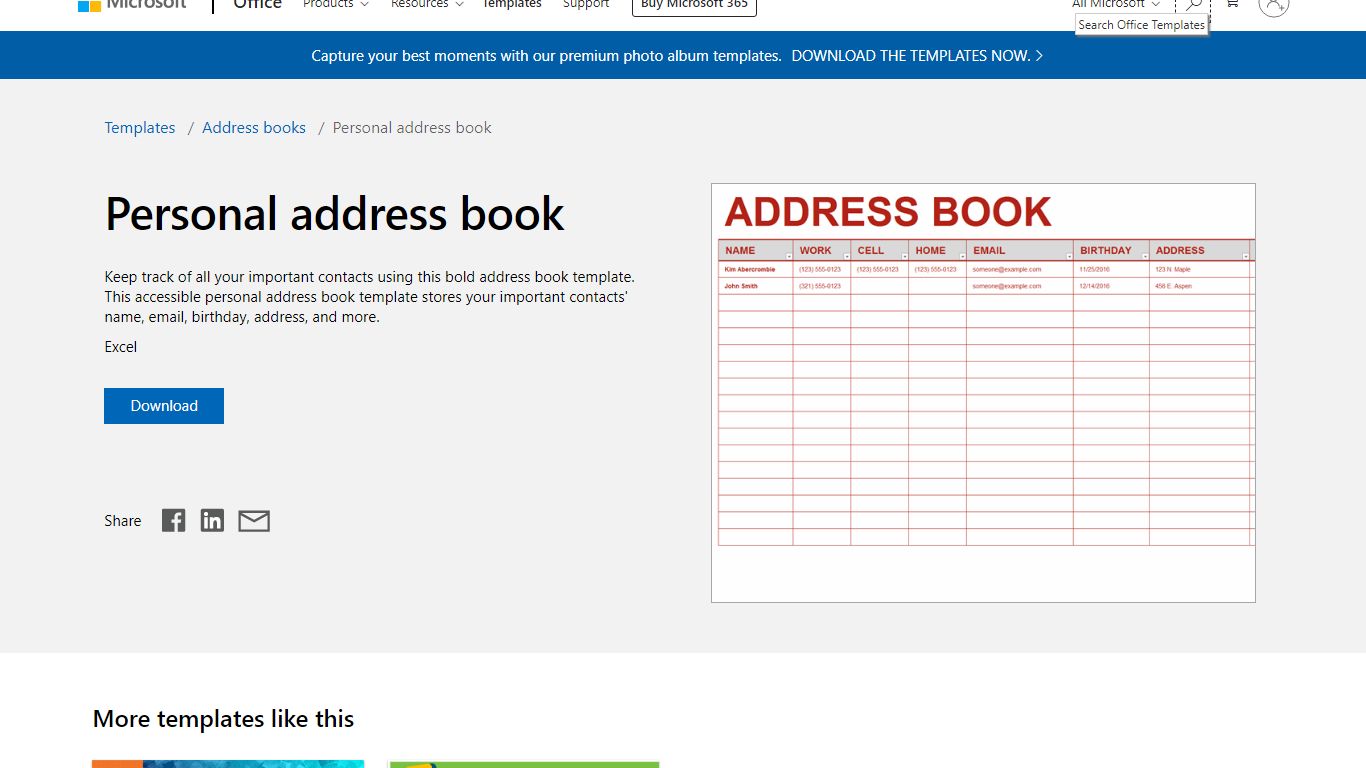The height and width of the screenshot is (768, 1366).
Task: Click the 'Personal address book' breadcrumb text
Action: coord(412,128)
